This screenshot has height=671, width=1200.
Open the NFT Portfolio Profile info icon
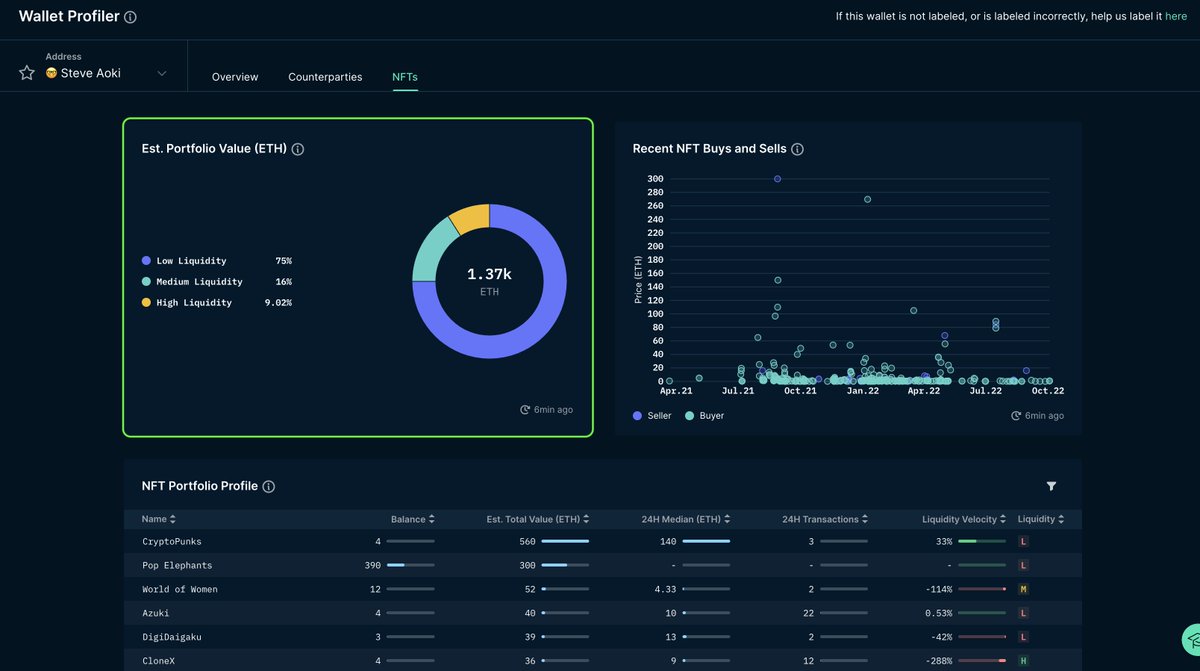click(267, 486)
